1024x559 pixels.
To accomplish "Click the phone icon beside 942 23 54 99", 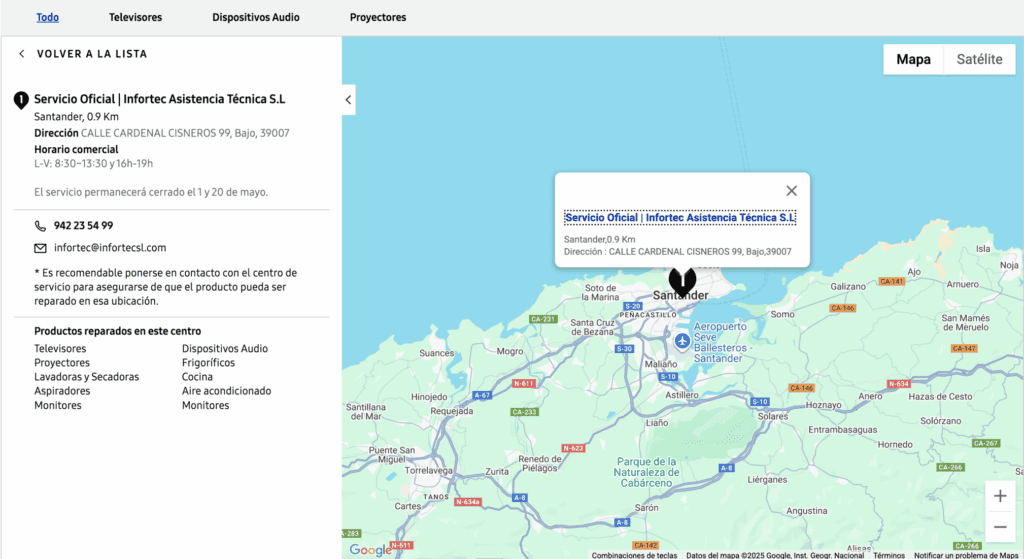I will [x=40, y=226].
